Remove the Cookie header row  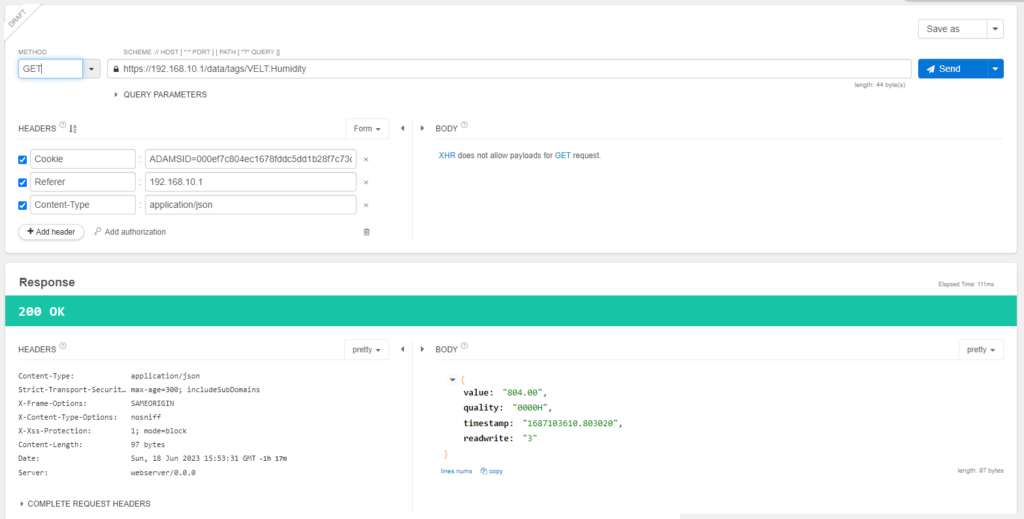366,159
